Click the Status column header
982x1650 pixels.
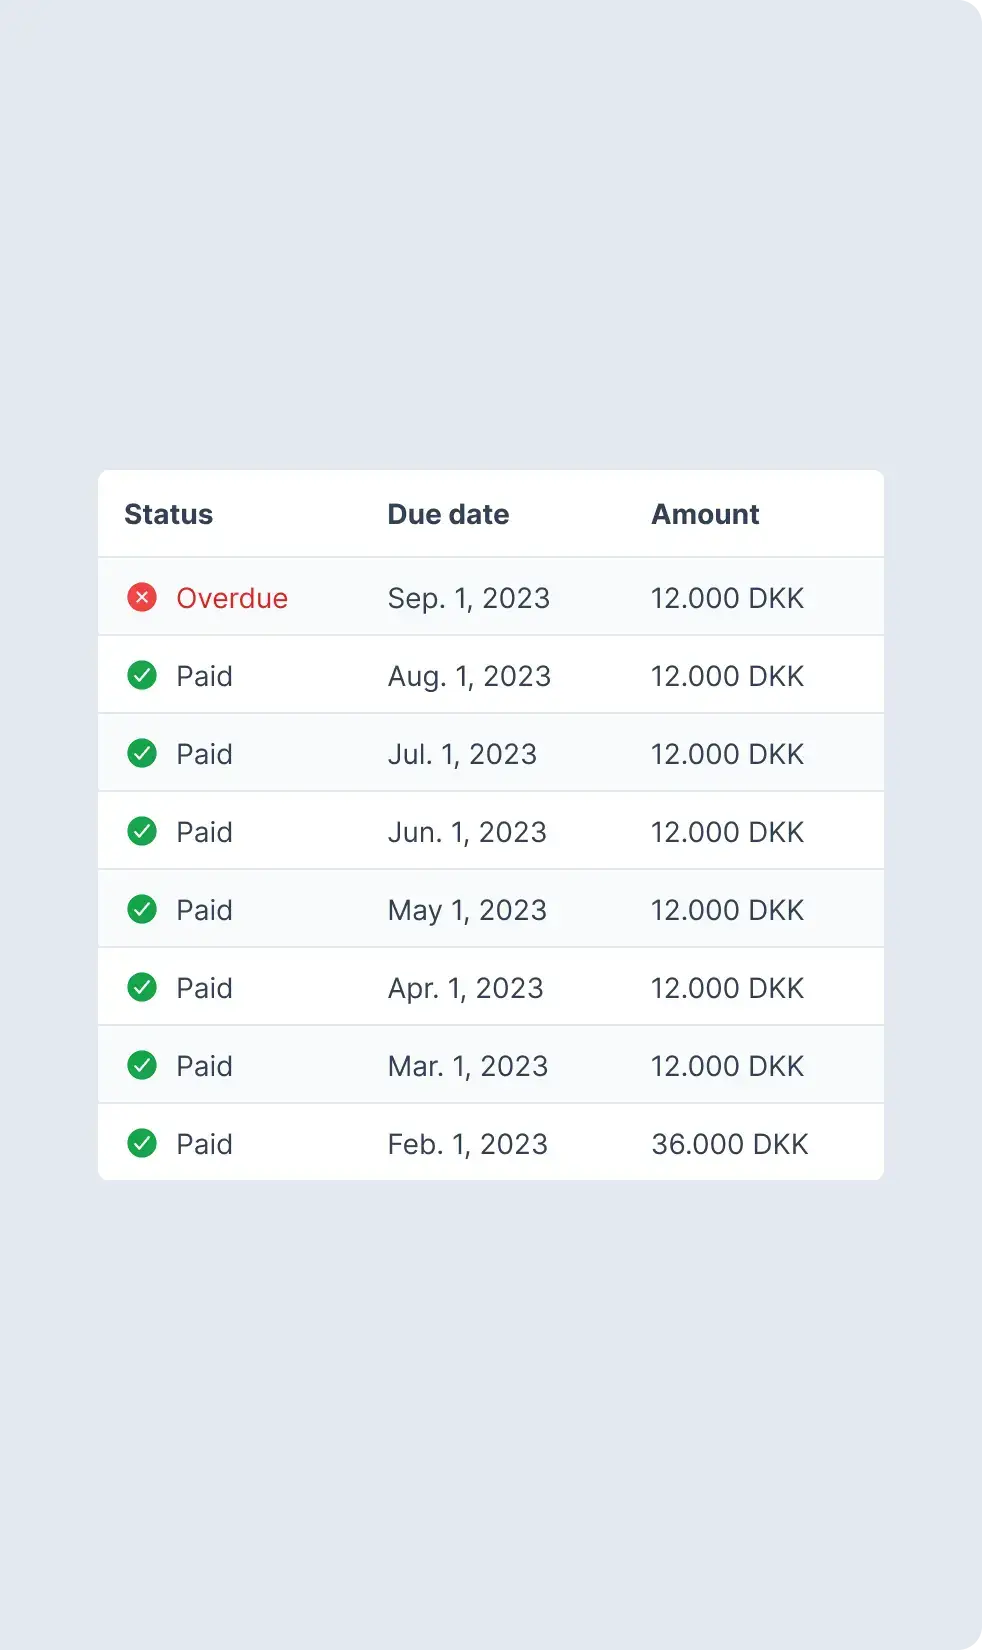pos(168,515)
